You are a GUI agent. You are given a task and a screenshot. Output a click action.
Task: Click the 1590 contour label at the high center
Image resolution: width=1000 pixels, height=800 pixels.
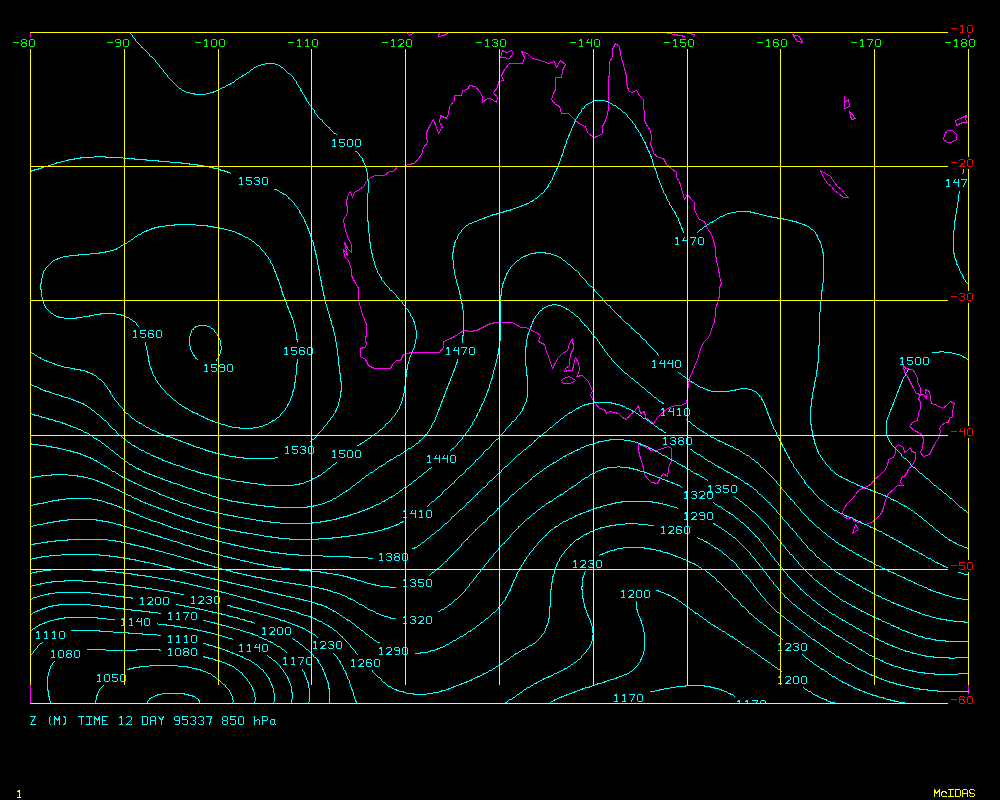coord(218,368)
